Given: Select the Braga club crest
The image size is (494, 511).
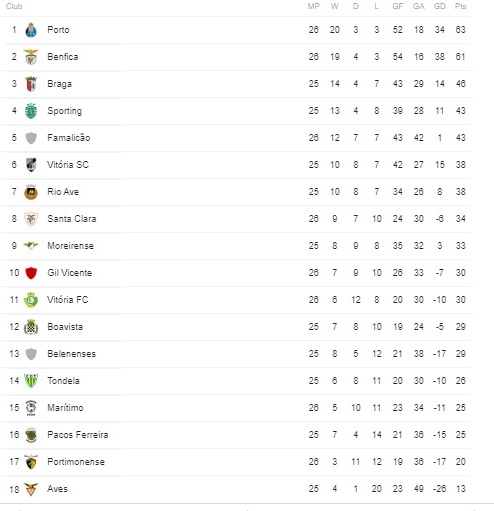Looking at the screenshot, I should click(31, 84).
